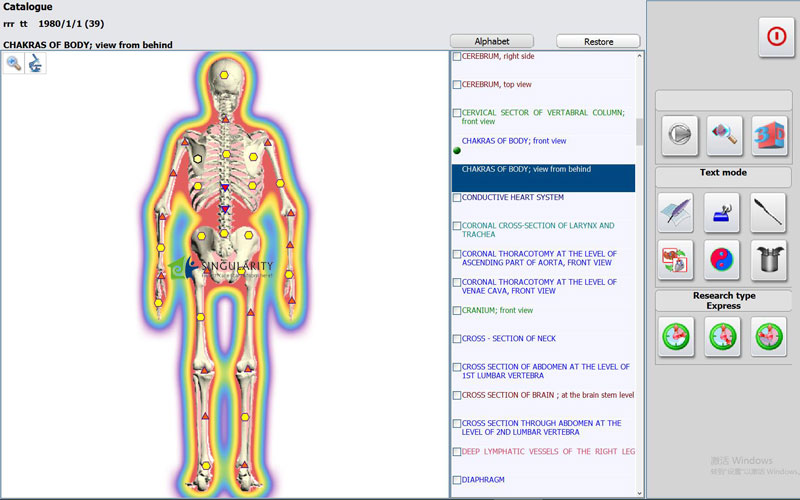Check the DEEP LYMPHATIC VESSELS checkbox
The image size is (800, 500).
click(457, 452)
